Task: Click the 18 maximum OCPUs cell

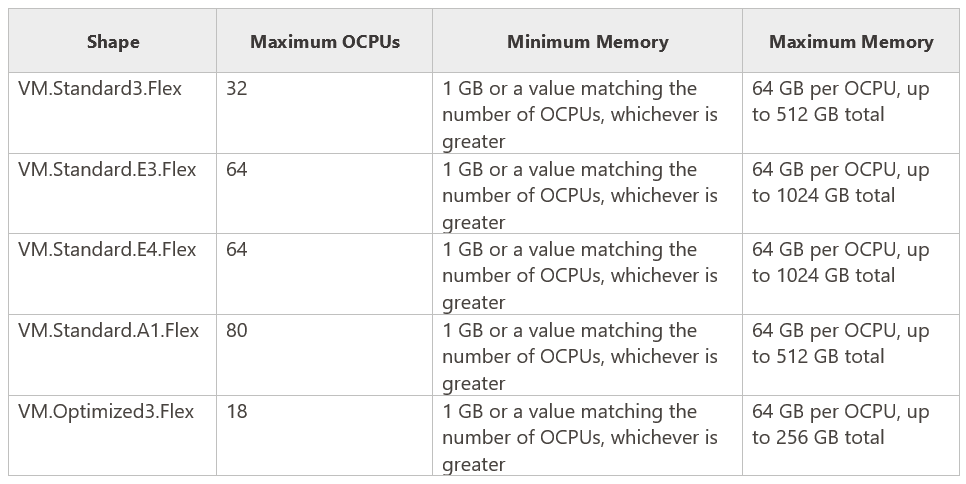Action: click(237, 412)
